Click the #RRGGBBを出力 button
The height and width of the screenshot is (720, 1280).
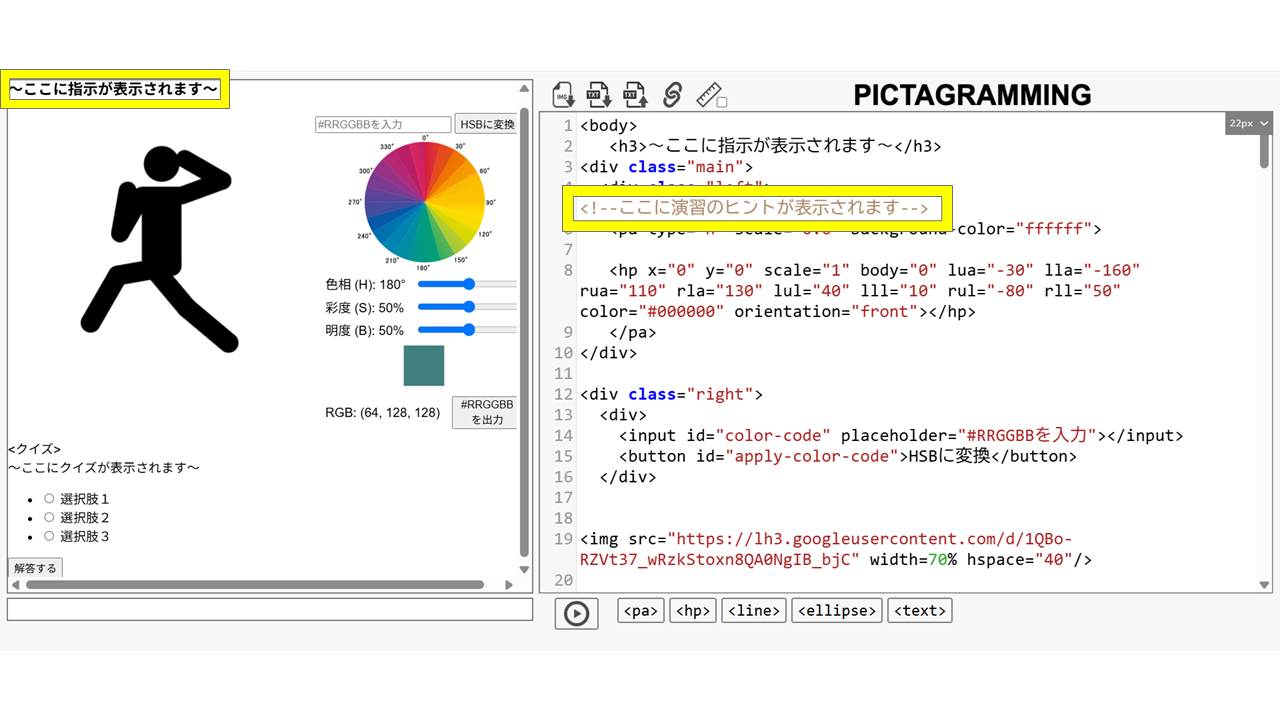tap(485, 412)
